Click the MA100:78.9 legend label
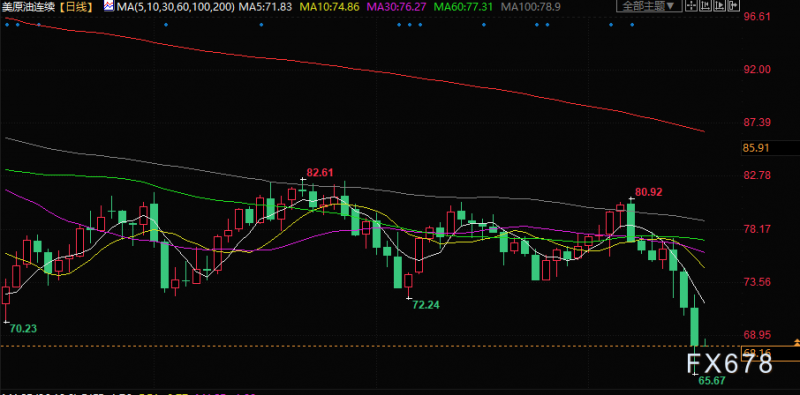Image resolution: width=800 pixels, height=395 pixels. 531,7
